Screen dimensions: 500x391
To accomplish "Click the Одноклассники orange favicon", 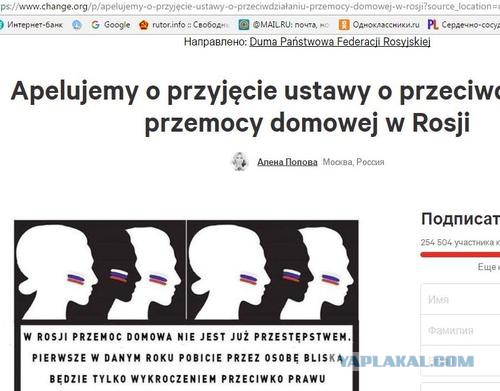I will click(344, 24).
